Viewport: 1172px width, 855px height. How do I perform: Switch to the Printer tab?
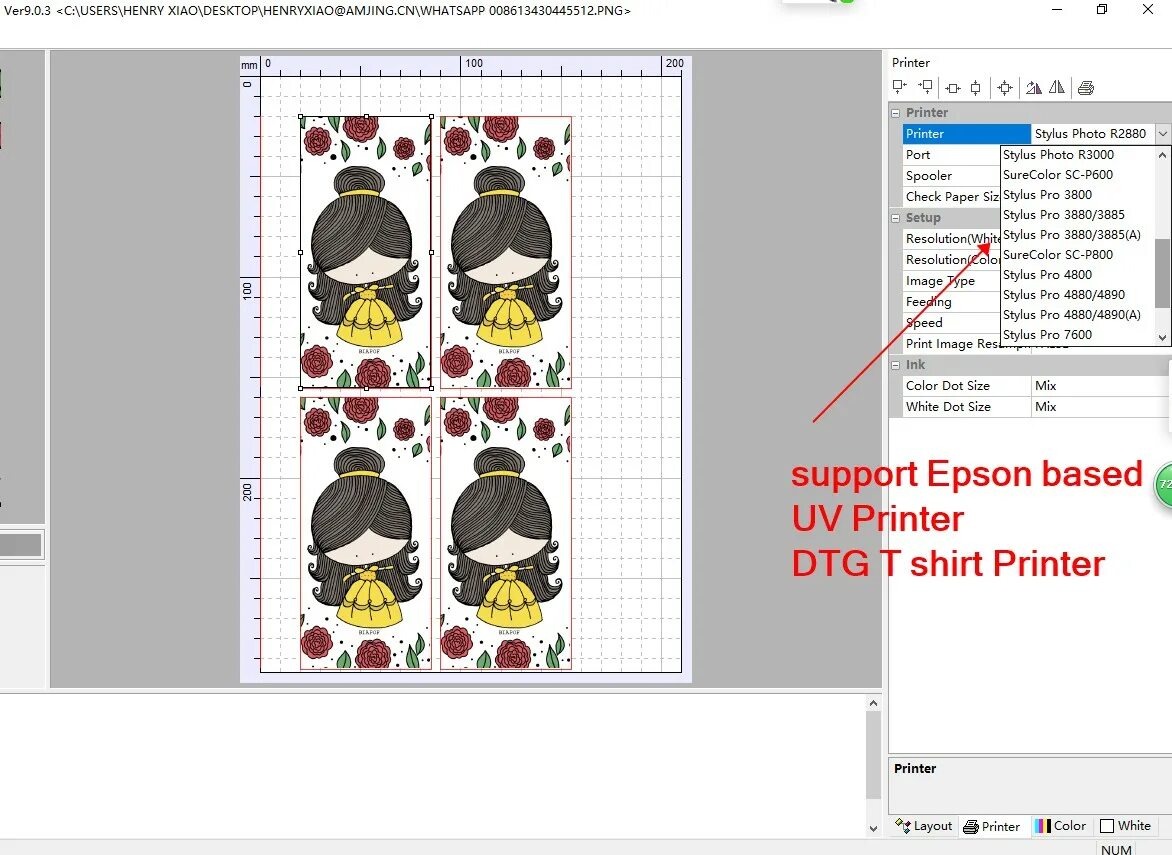(992, 826)
